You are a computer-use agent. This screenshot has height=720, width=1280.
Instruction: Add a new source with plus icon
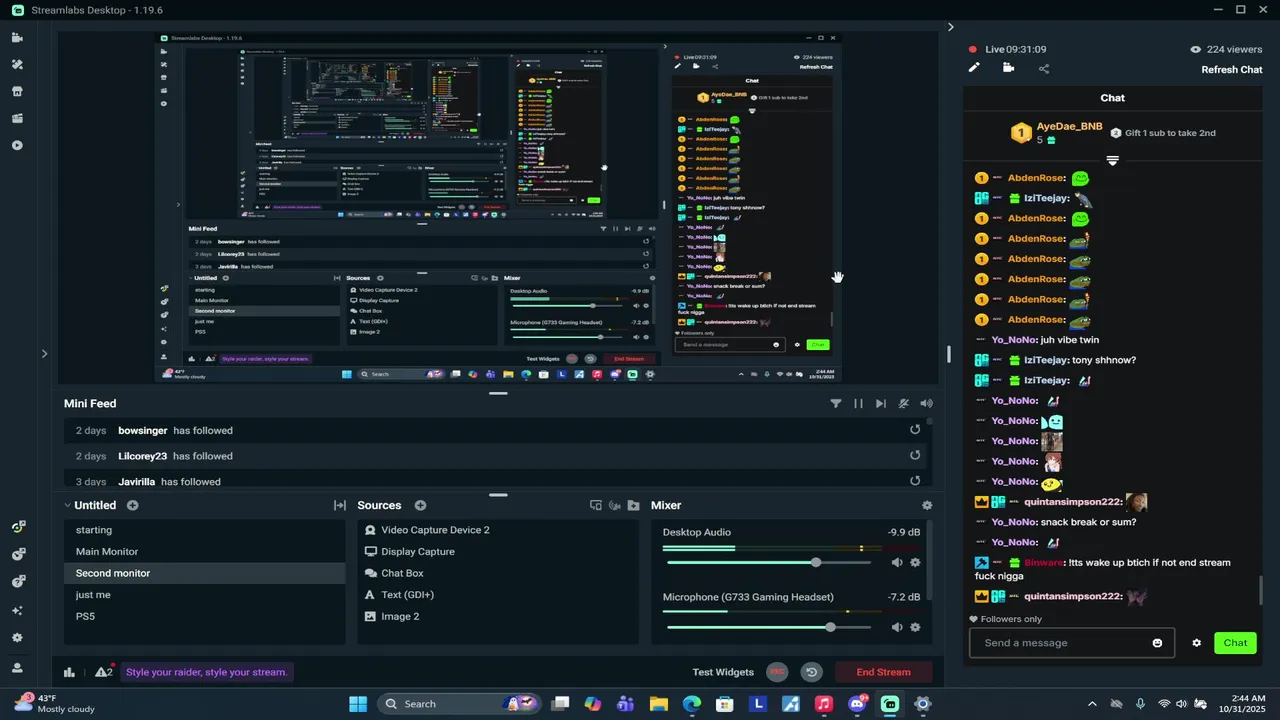(x=420, y=506)
